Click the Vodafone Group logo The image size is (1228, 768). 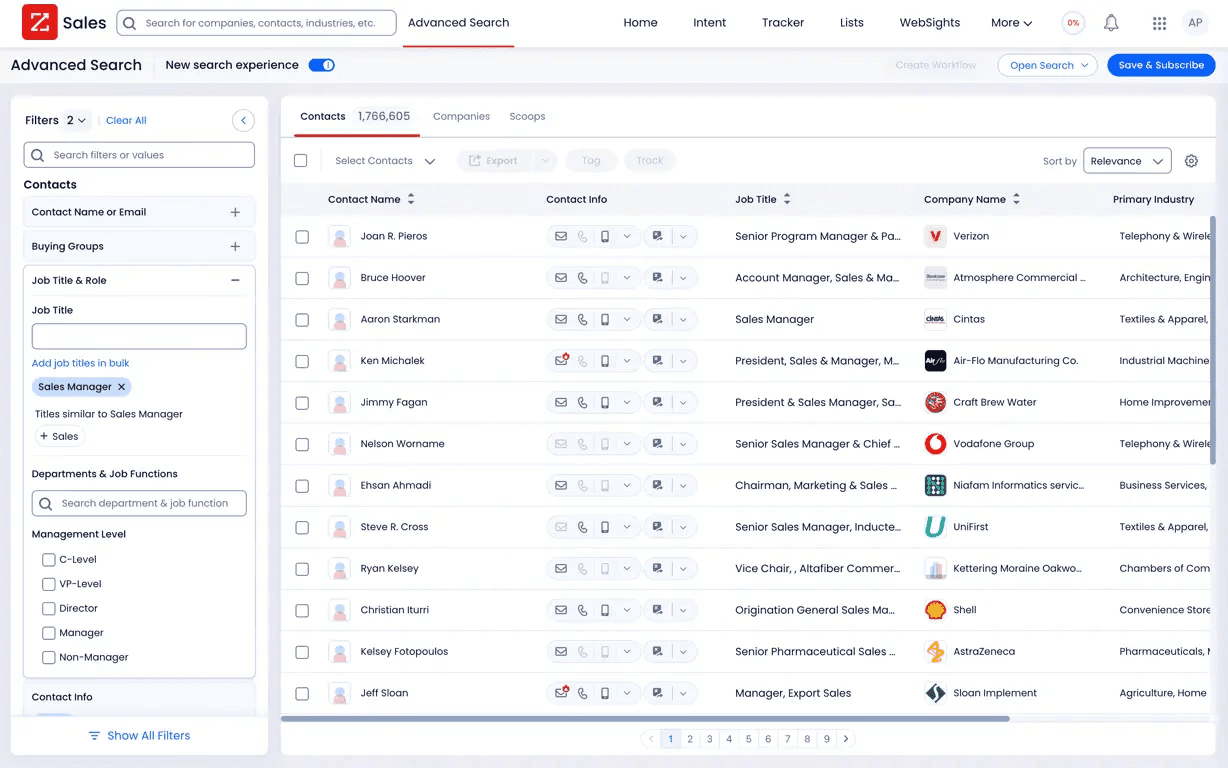click(x=935, y=444)
